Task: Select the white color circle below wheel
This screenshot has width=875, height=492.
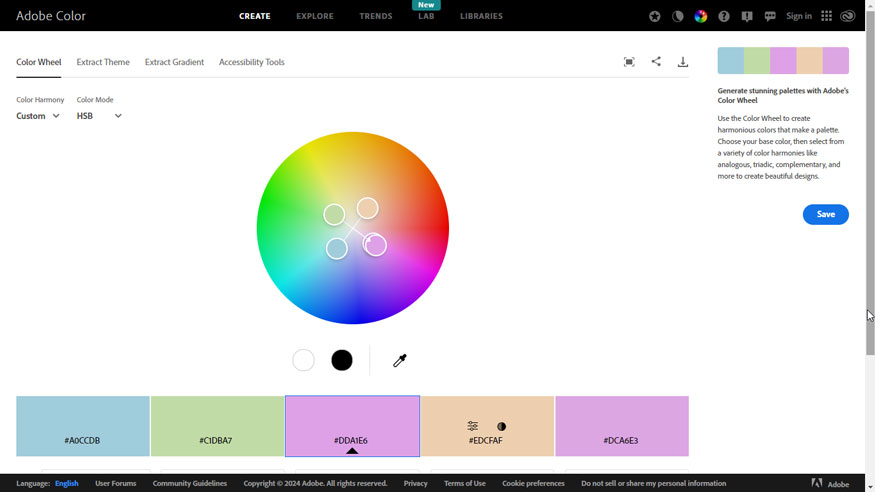Action: (x=304, y=360)
